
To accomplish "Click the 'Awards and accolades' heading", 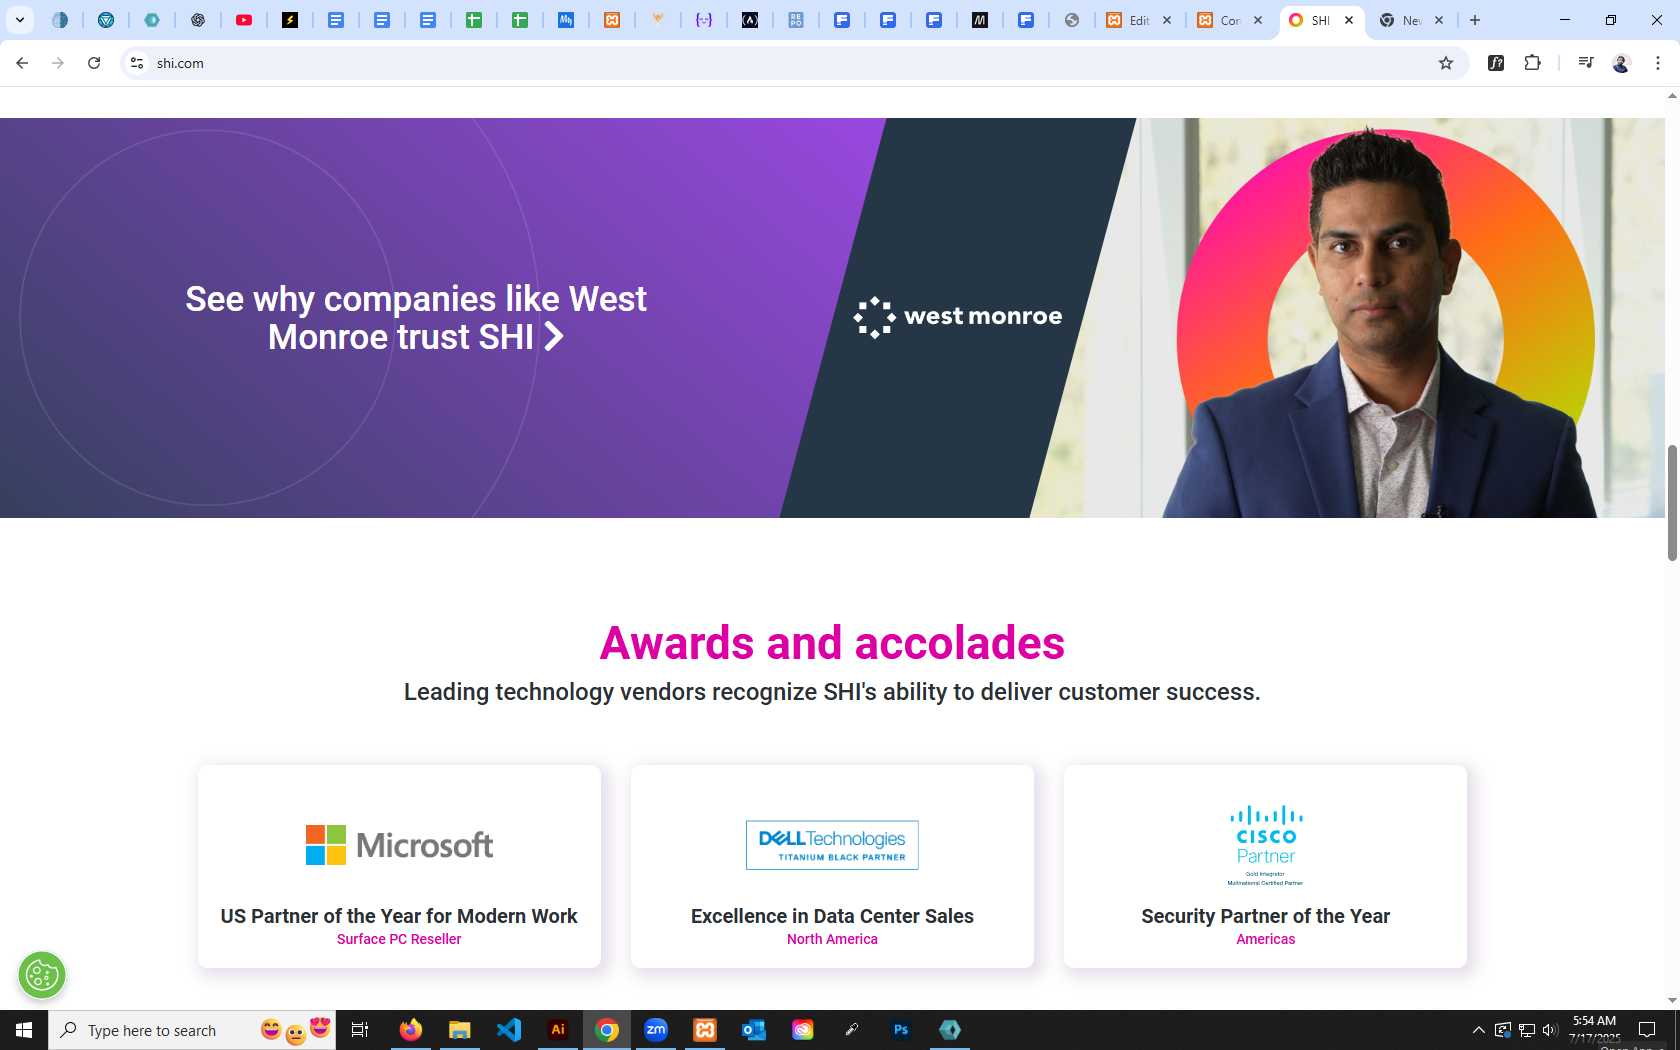I will point(832,643).
